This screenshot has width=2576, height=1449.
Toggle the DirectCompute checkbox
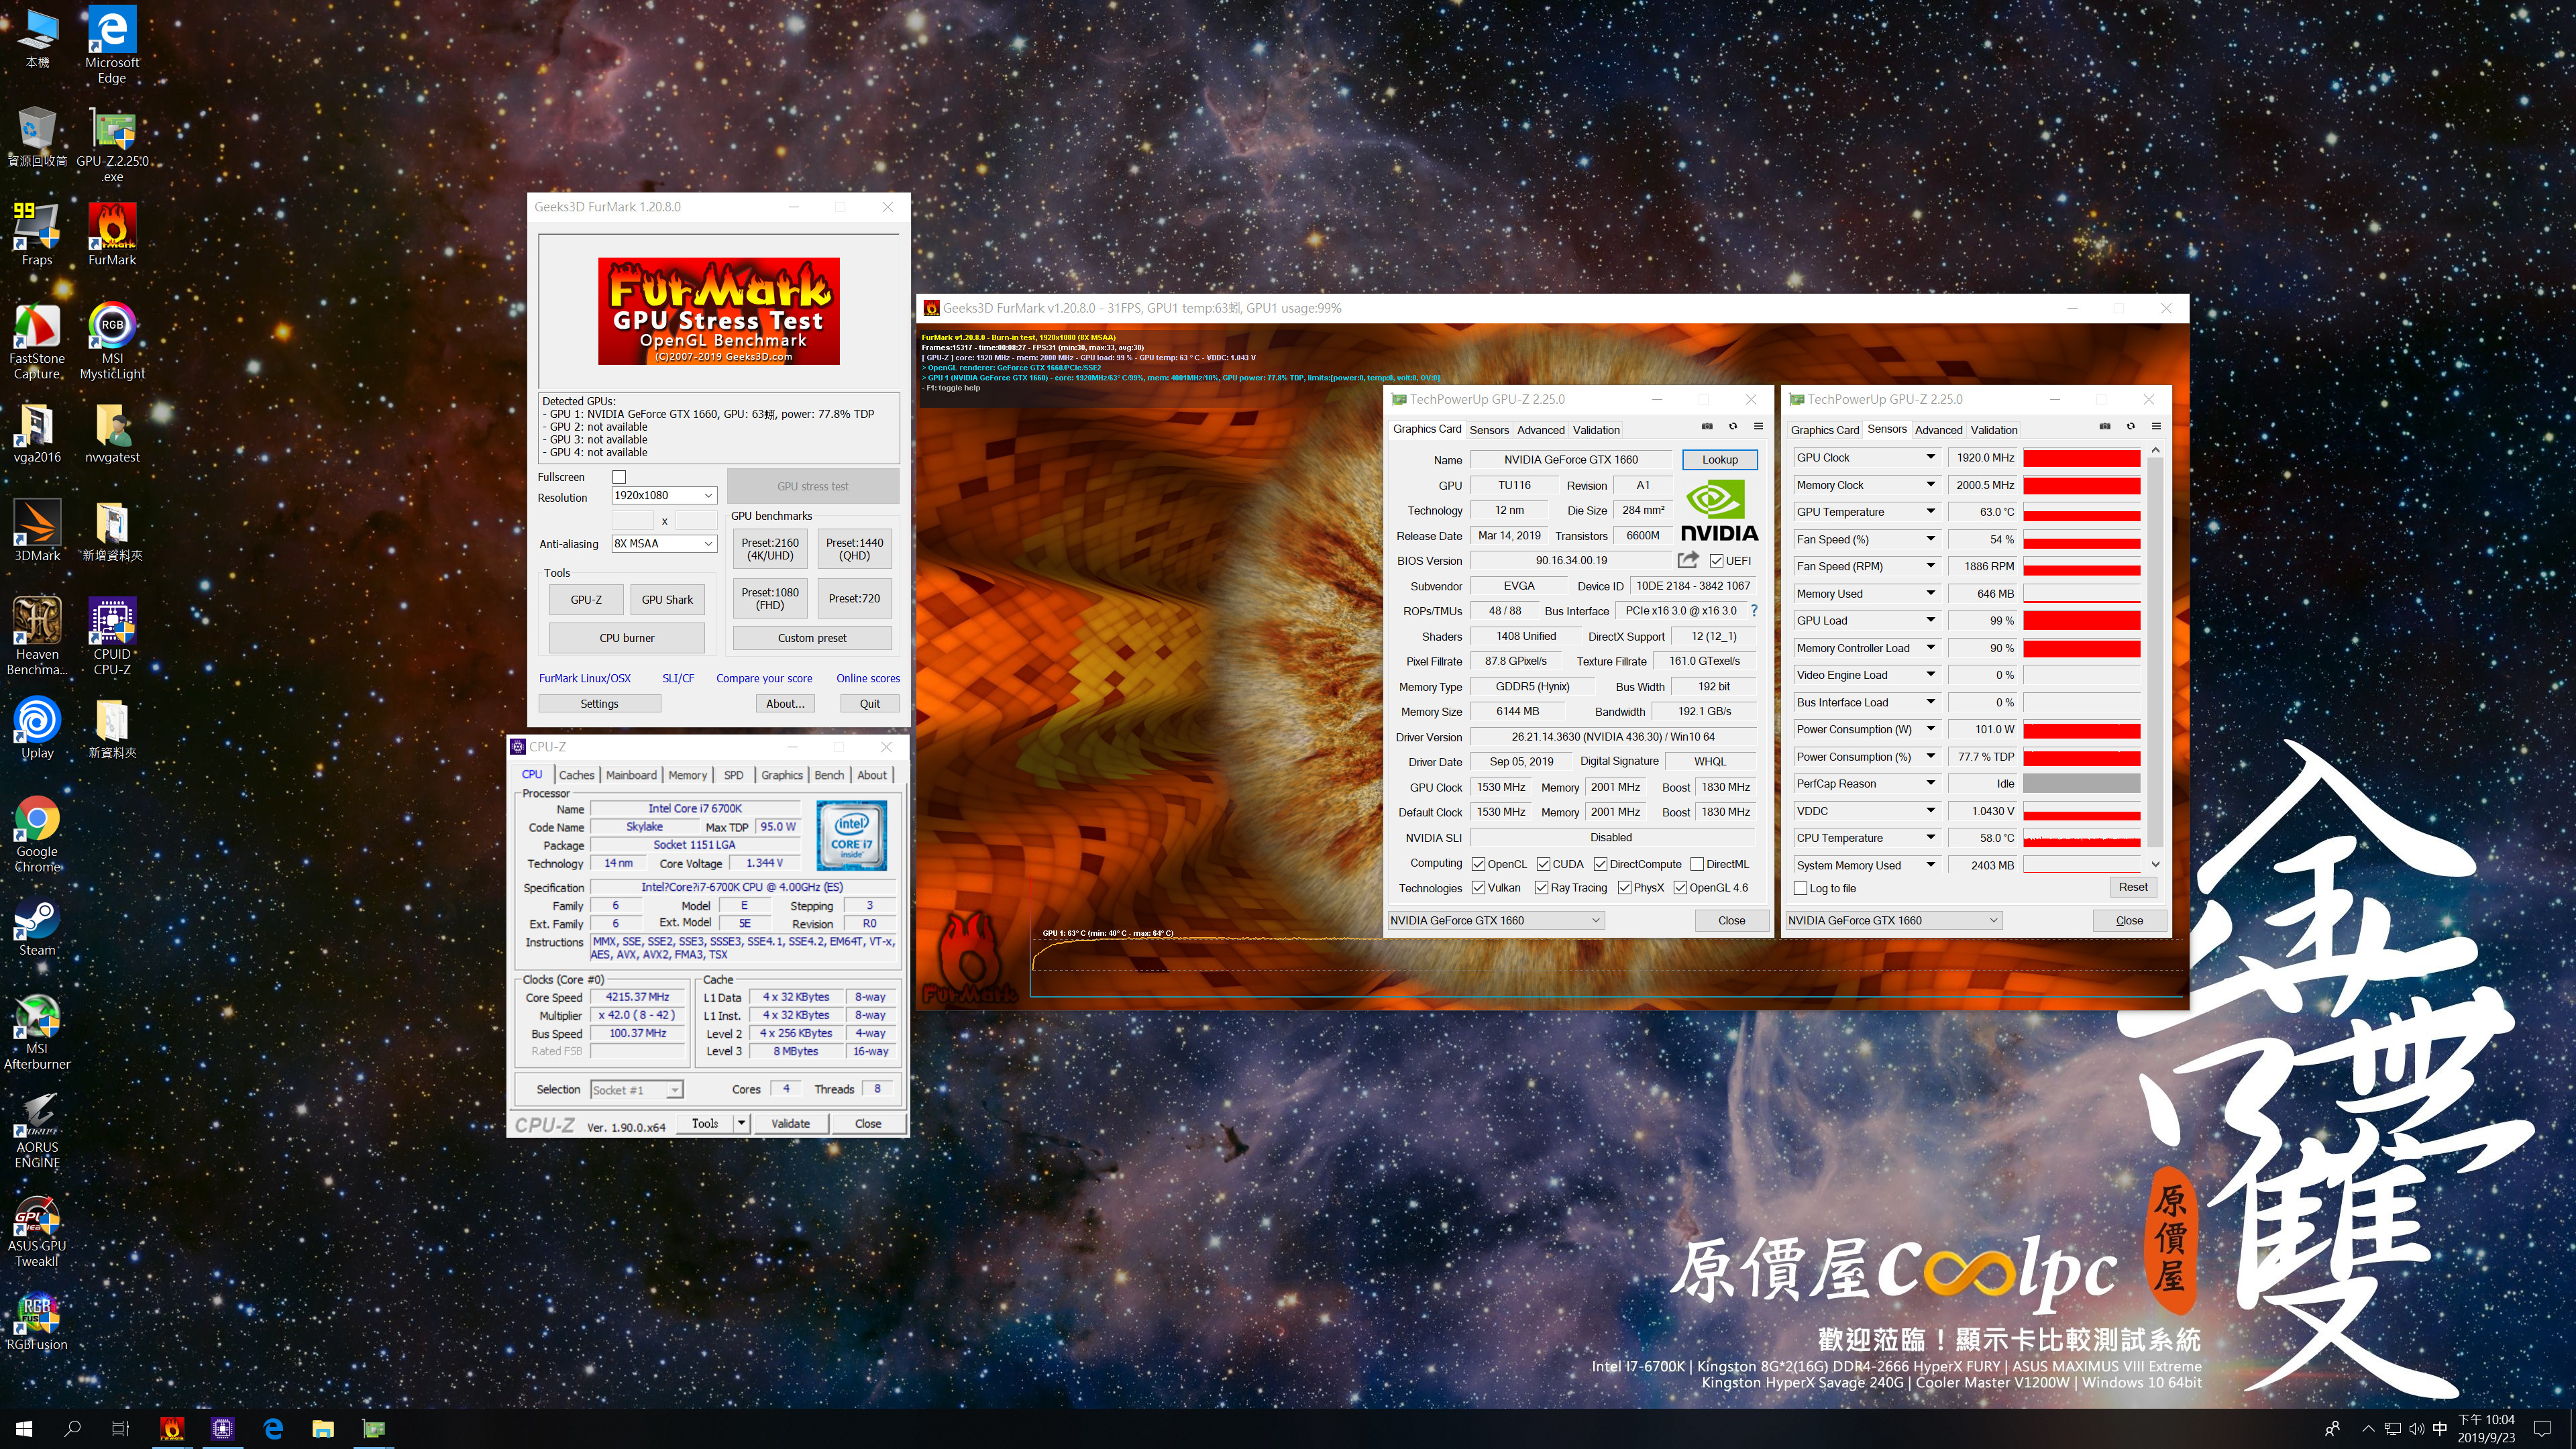(1600, 864)
